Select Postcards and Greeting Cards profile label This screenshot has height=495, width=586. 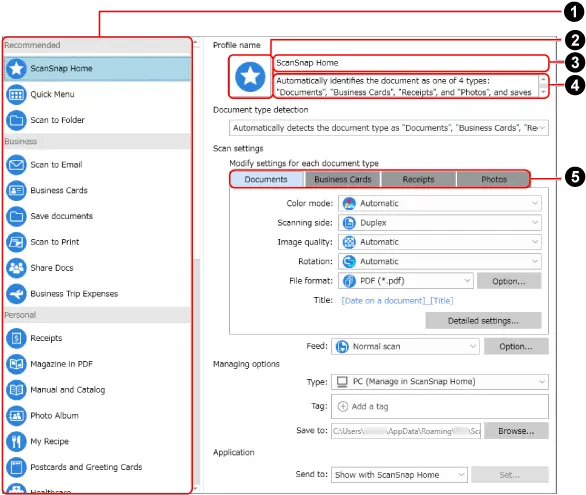point(86,467)
